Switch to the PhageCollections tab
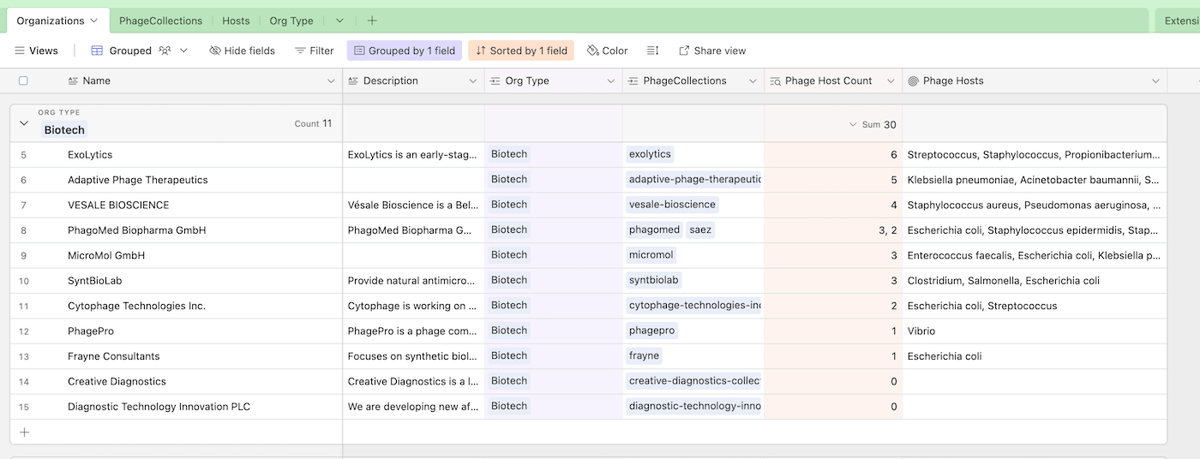1200x459 pixels. [160, 21]
